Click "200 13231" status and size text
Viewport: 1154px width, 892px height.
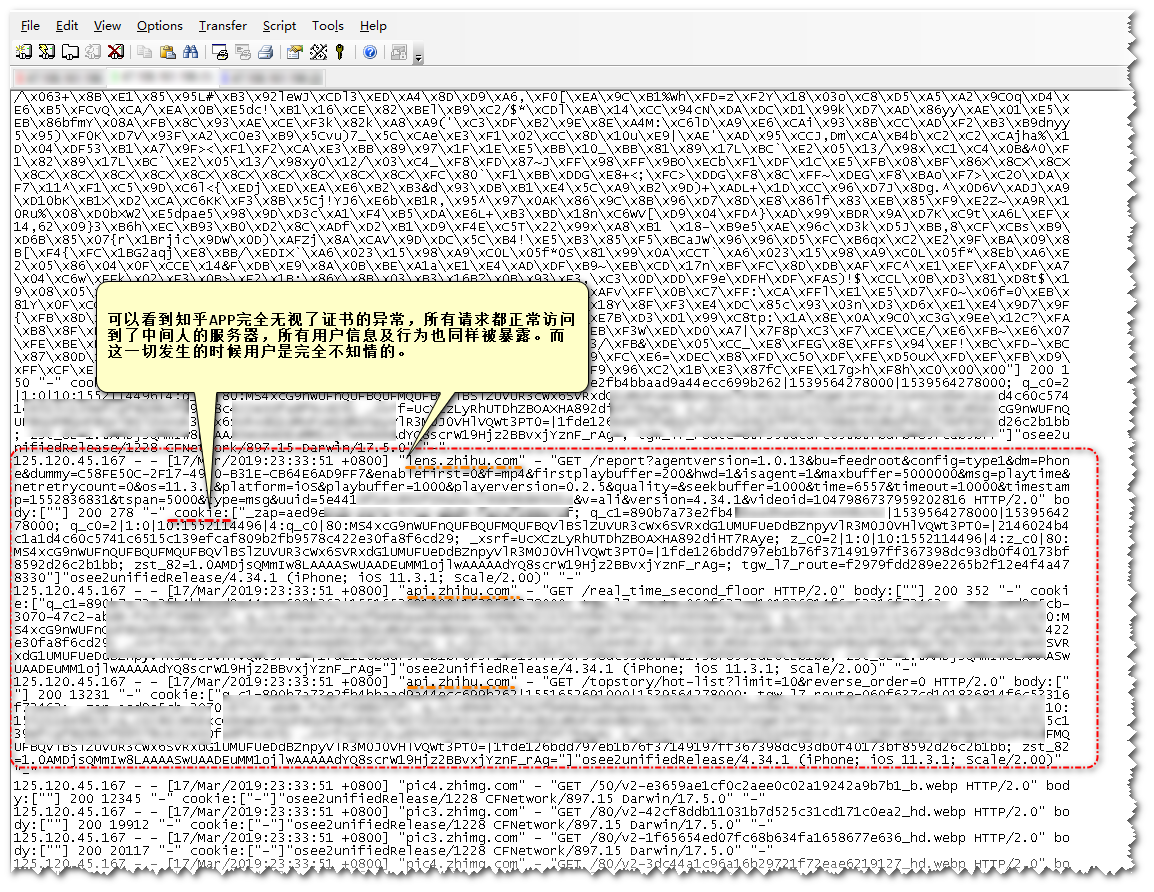tap(73, 695)
